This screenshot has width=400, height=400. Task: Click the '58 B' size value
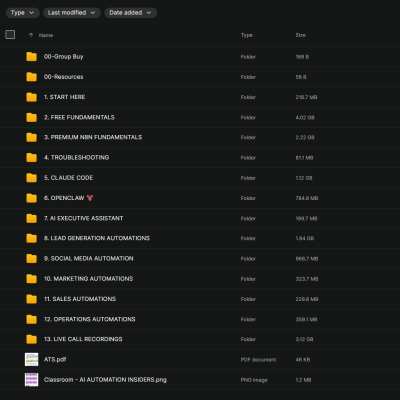click(301, 77)
